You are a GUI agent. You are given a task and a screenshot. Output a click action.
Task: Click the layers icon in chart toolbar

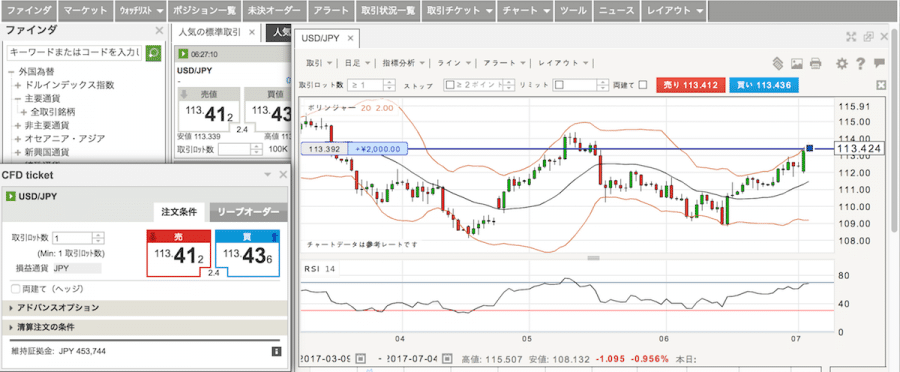pos(778,63)
